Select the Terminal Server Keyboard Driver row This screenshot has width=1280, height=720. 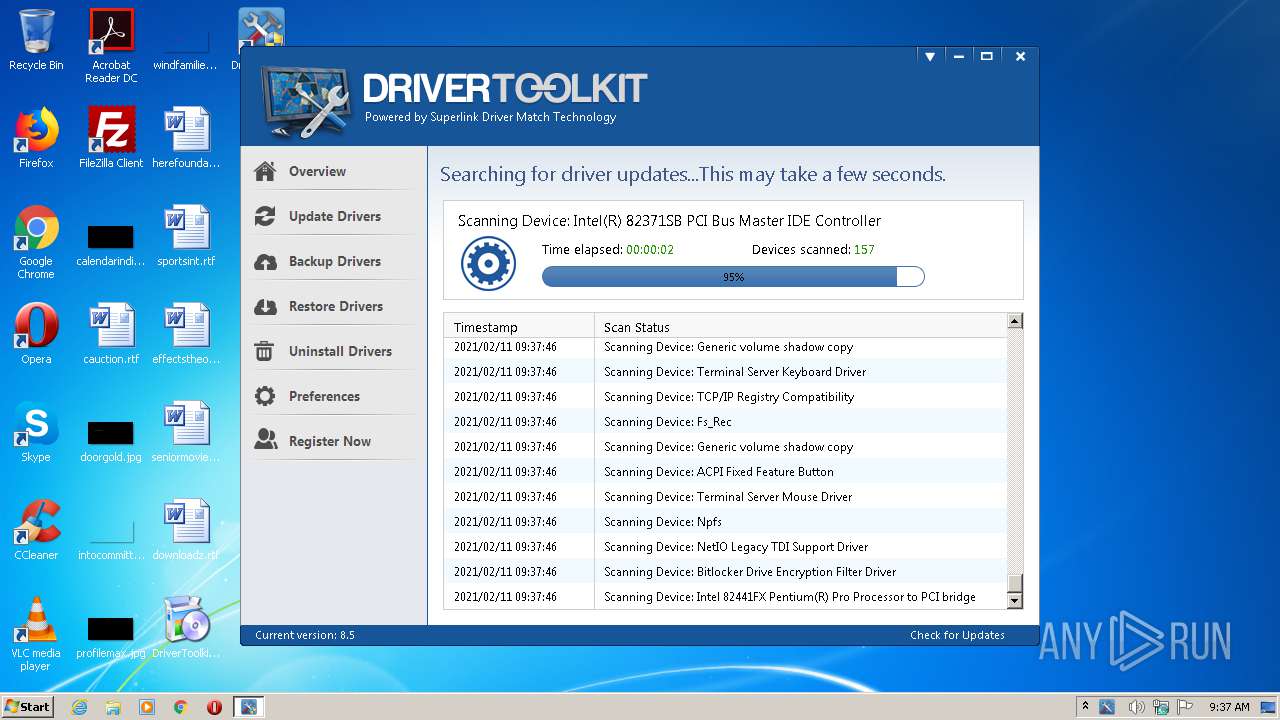click(726, 372)
